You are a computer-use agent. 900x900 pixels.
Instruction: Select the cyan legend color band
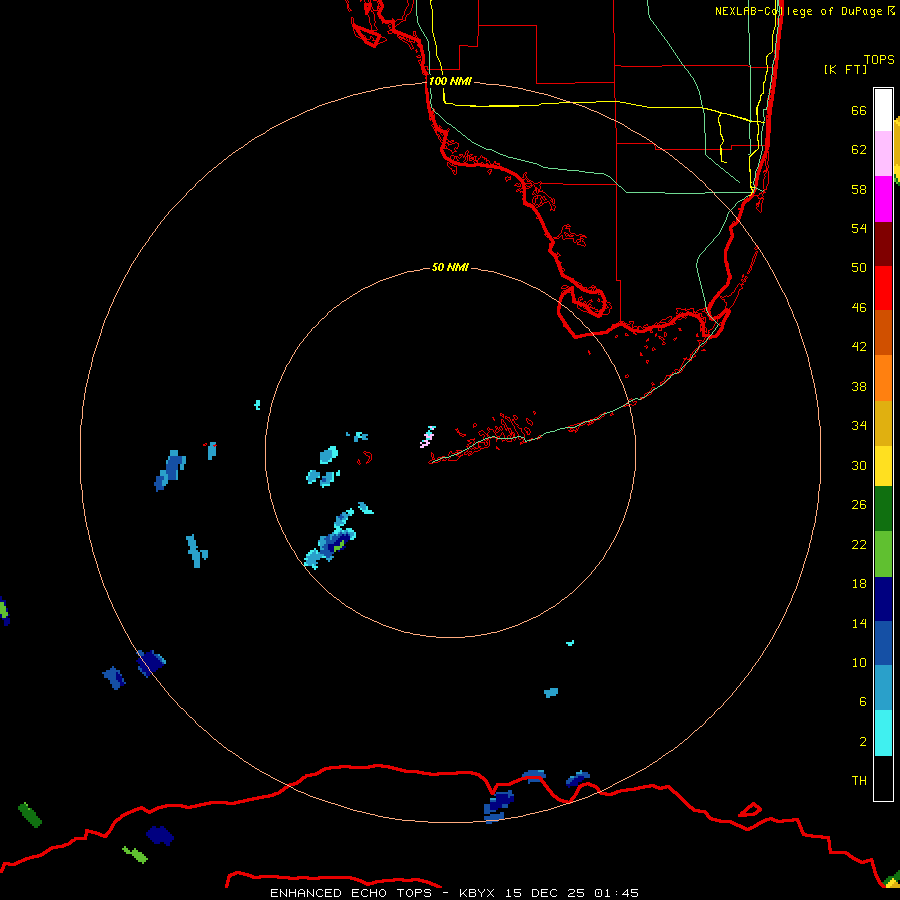[x=883, y=734]
